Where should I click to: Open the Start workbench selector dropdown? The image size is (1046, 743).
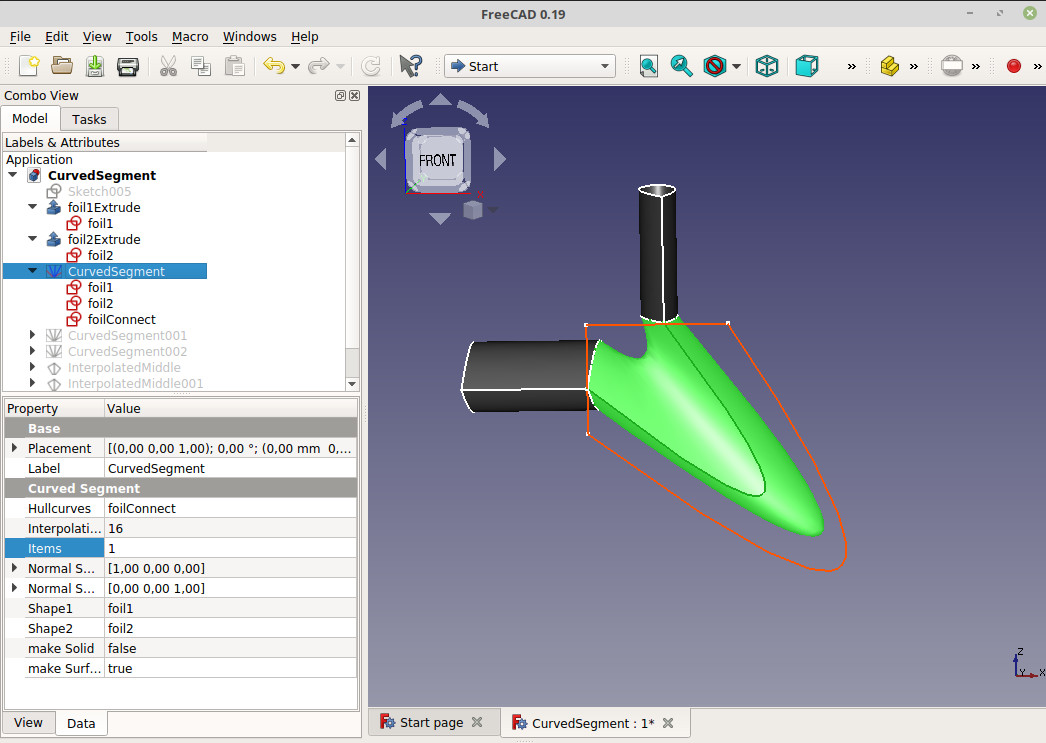tap(530, 66)
